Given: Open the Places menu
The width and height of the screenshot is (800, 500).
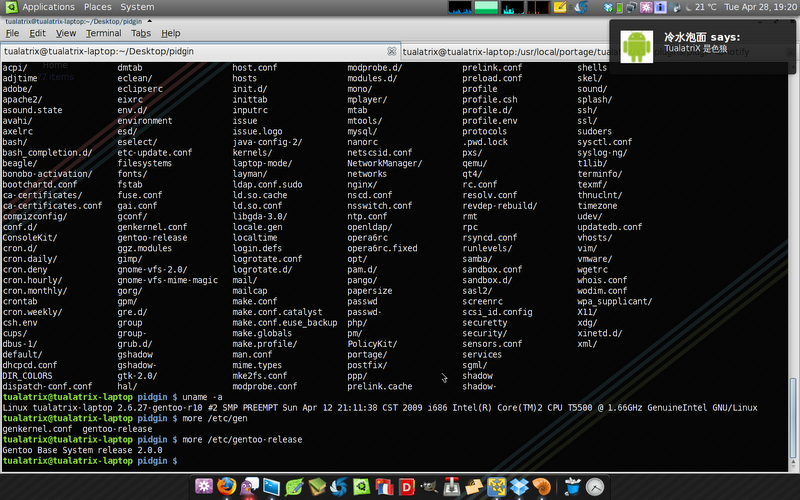Looking at the screenshot, I should click(98, 7).
